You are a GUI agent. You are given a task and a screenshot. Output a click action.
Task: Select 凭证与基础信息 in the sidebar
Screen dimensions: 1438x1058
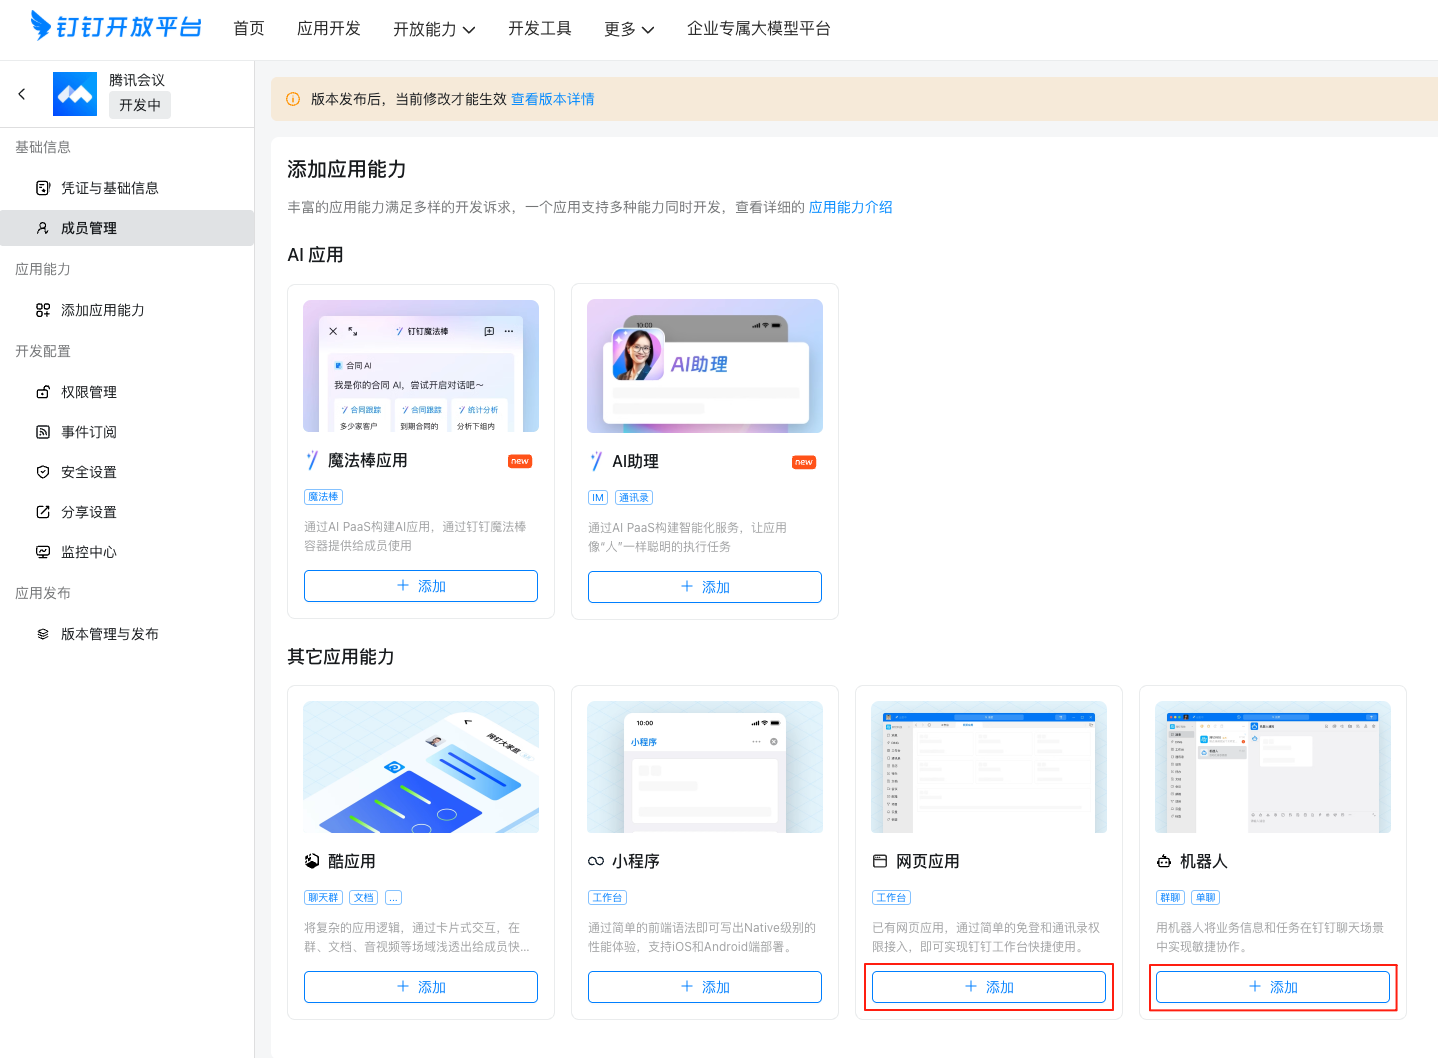[x=127, y=188]
